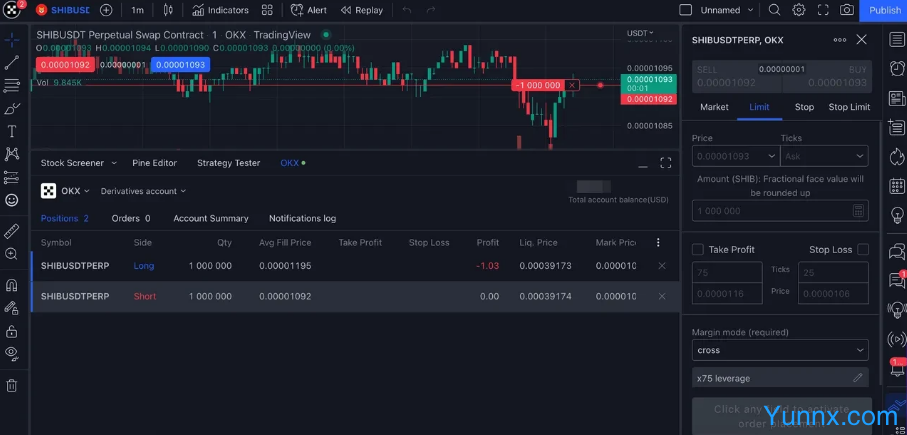The height and width of the screenshot is (435, 907).
Task: Select the Market order tab
Action: click(714, 107)
